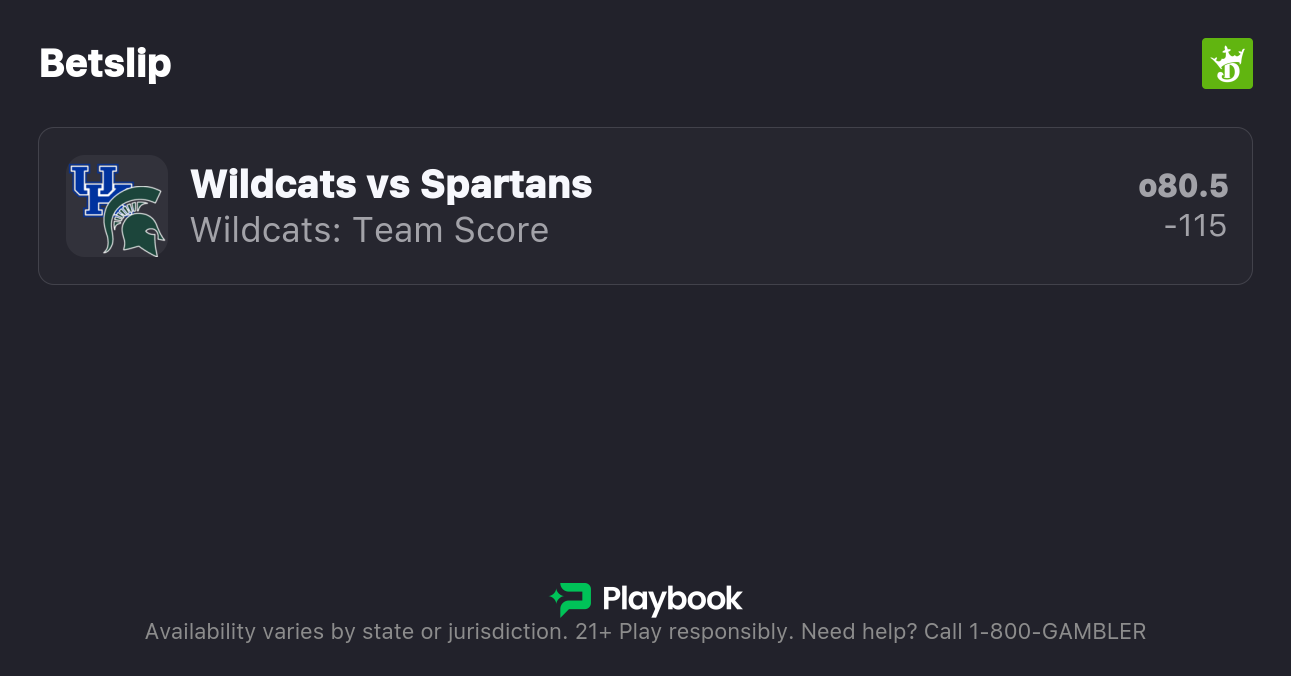Click the Playbook wordmark text

click(x=672, y=599)
